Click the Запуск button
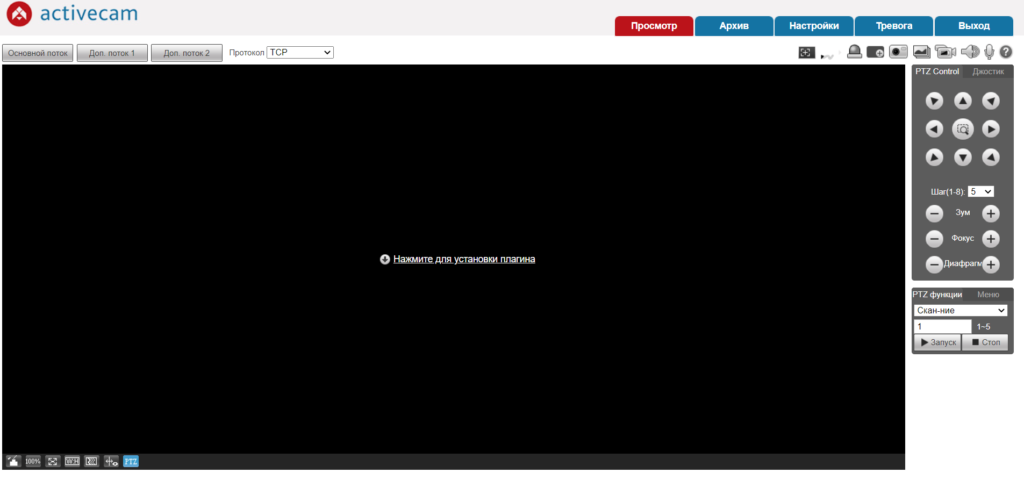 [x=936, y=343]
